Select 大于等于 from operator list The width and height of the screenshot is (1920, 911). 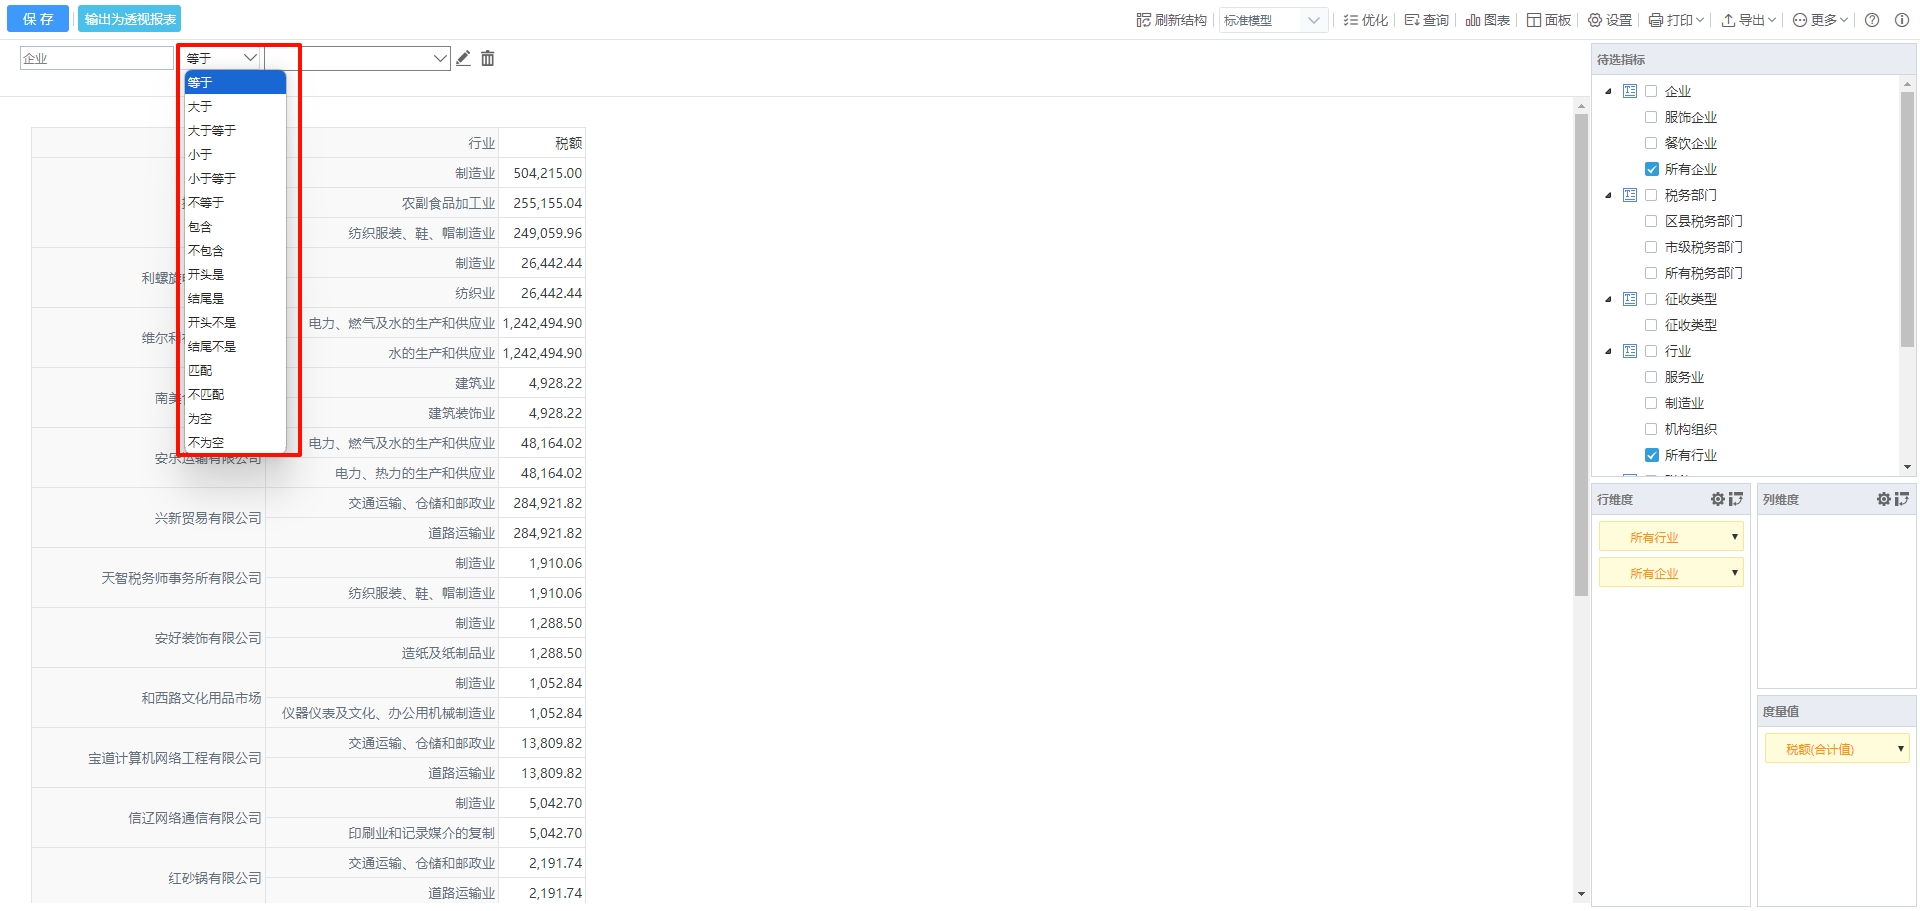coord(212,131)
